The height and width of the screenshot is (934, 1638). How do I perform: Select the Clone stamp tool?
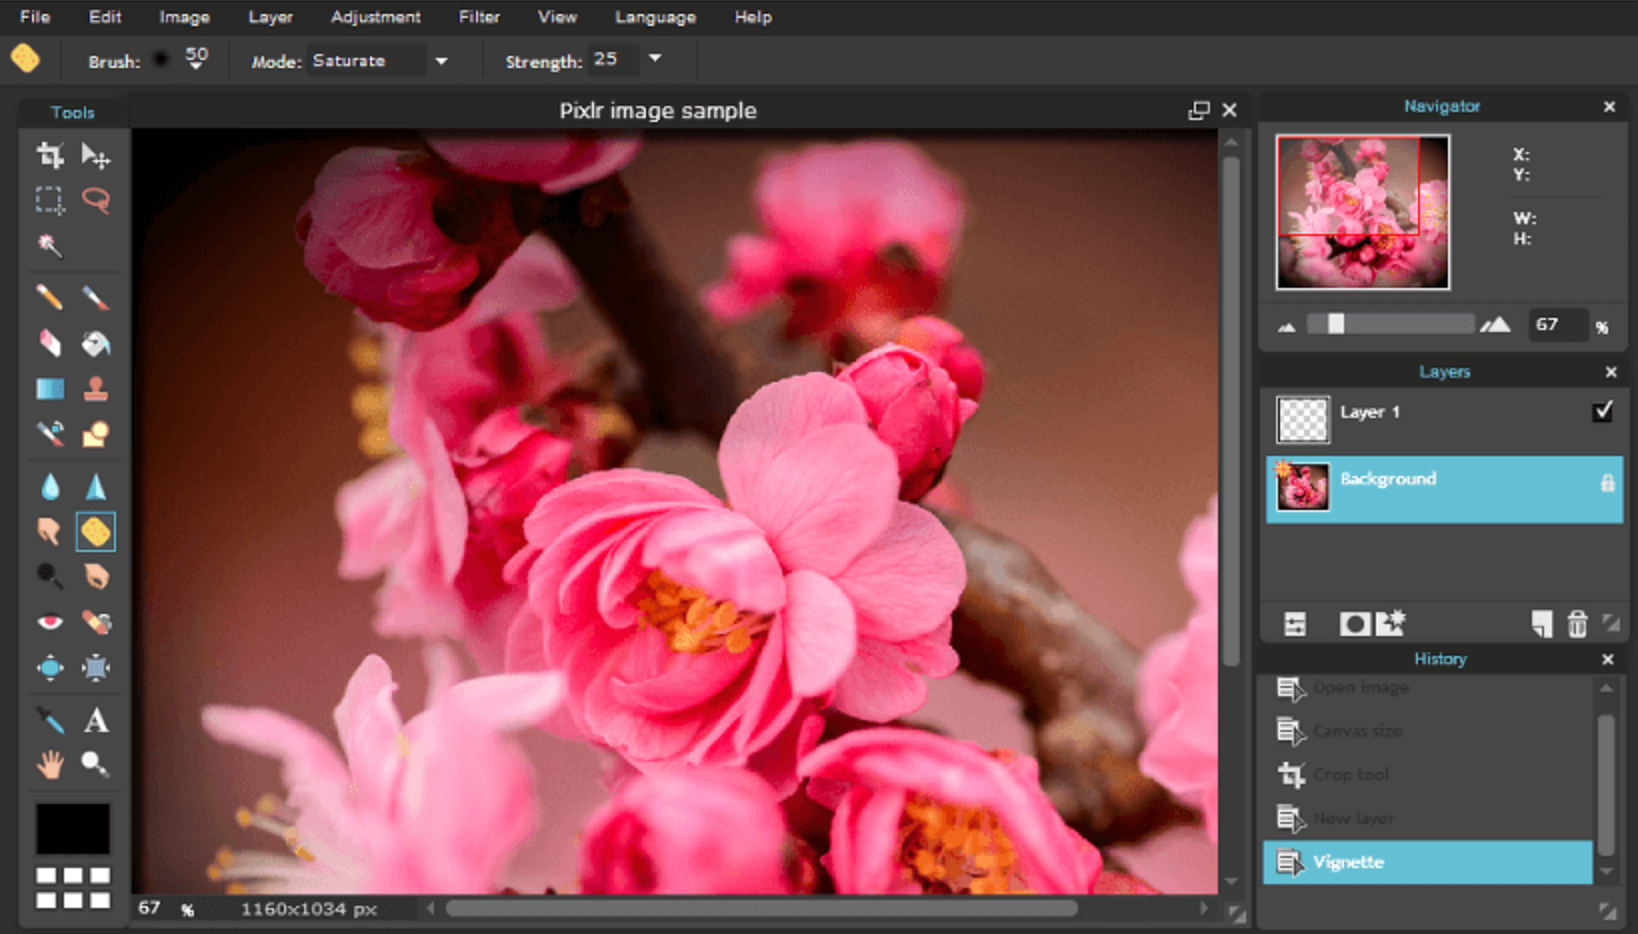coord(95,389)
